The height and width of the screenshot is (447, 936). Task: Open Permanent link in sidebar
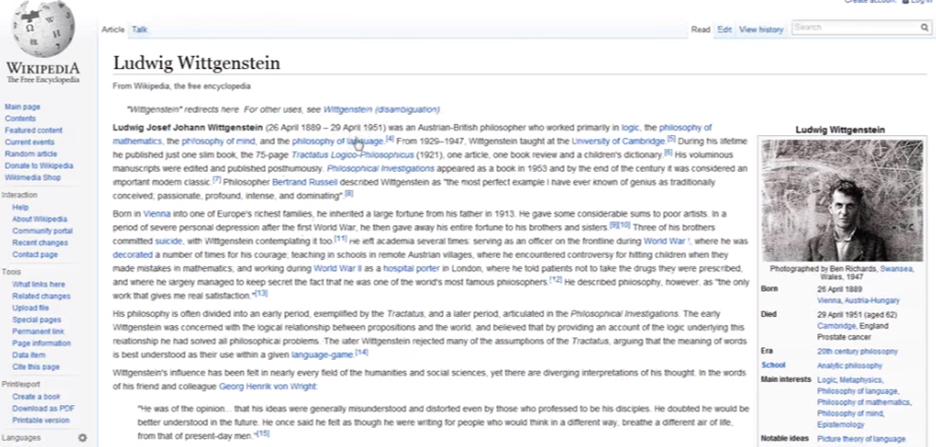pyautogui.click(x=36, y=332)
